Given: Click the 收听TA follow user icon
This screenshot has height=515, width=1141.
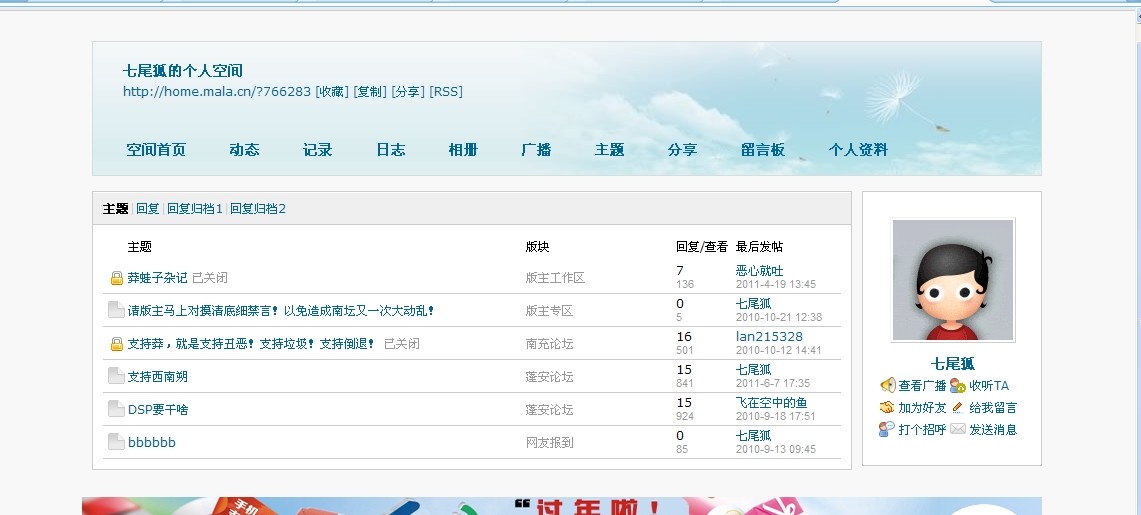Looking at the screenshot, I should tap(957, 385).
